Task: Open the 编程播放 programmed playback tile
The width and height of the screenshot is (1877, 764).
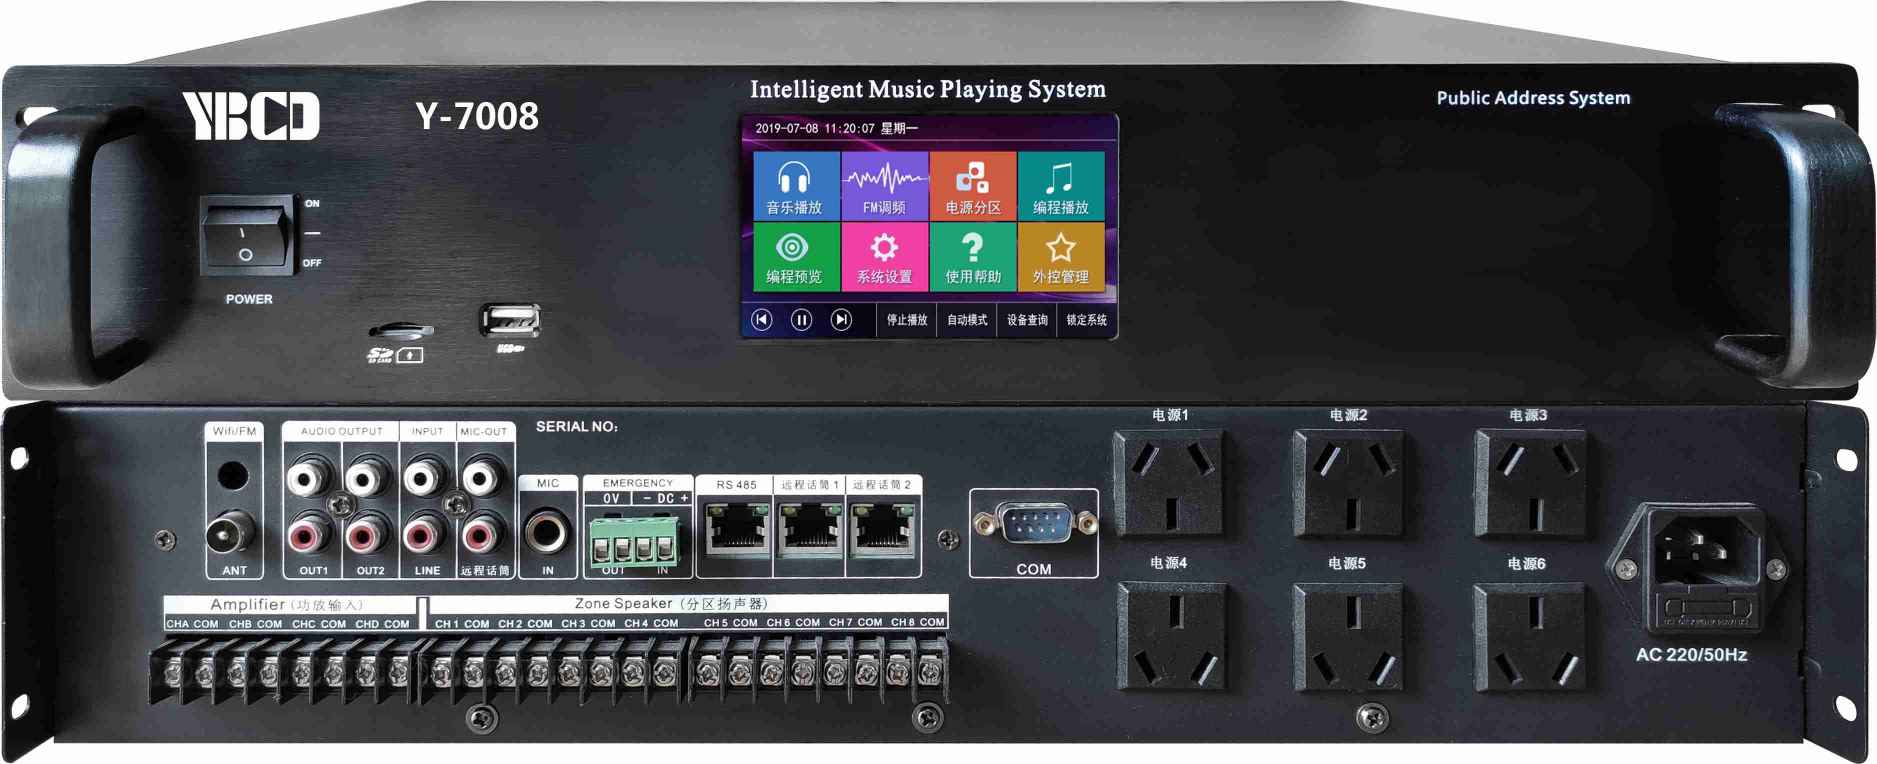Action: 1061,186
